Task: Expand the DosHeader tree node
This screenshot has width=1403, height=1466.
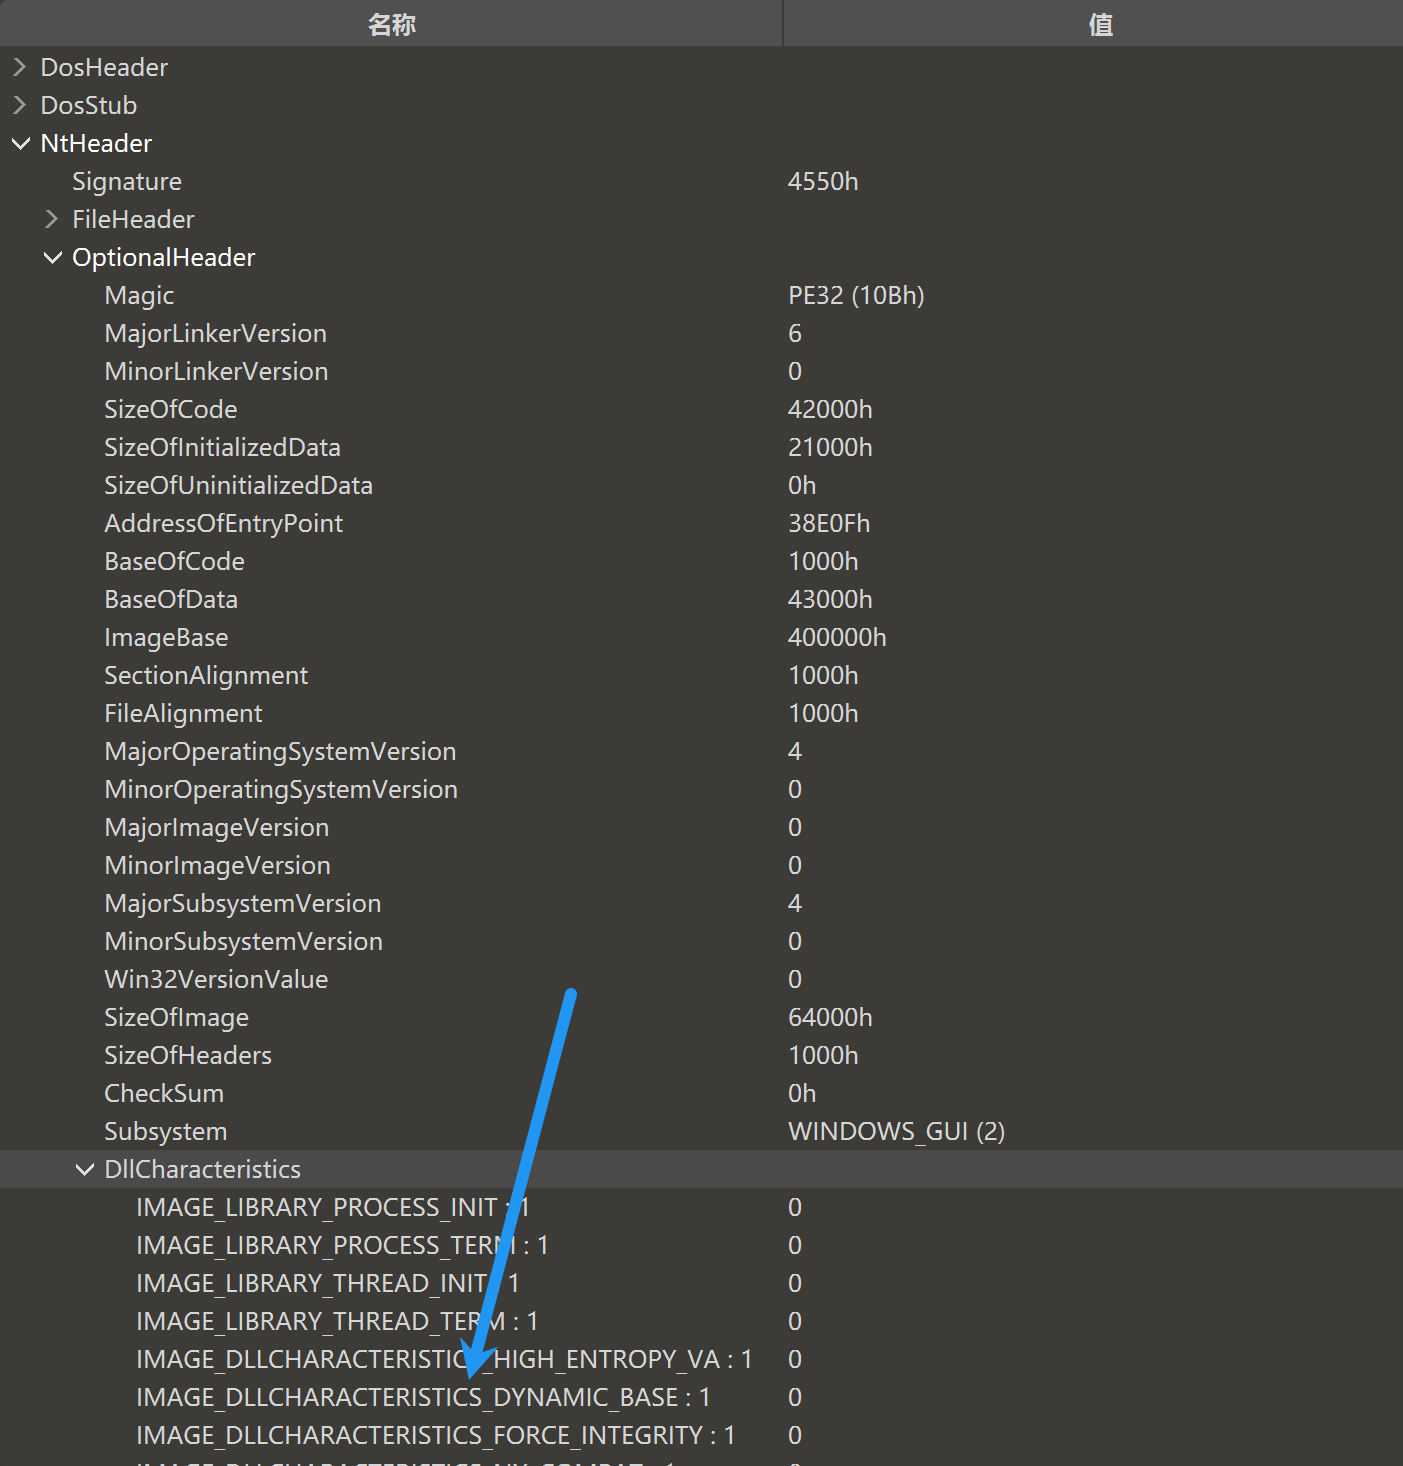Action: (20, 67)
